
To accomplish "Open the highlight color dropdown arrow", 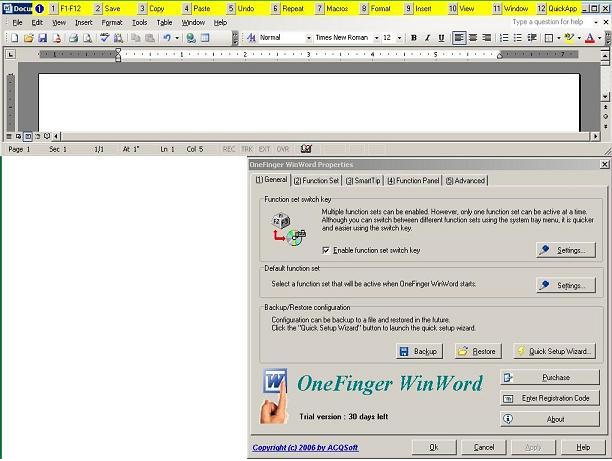I will [579, 38].
